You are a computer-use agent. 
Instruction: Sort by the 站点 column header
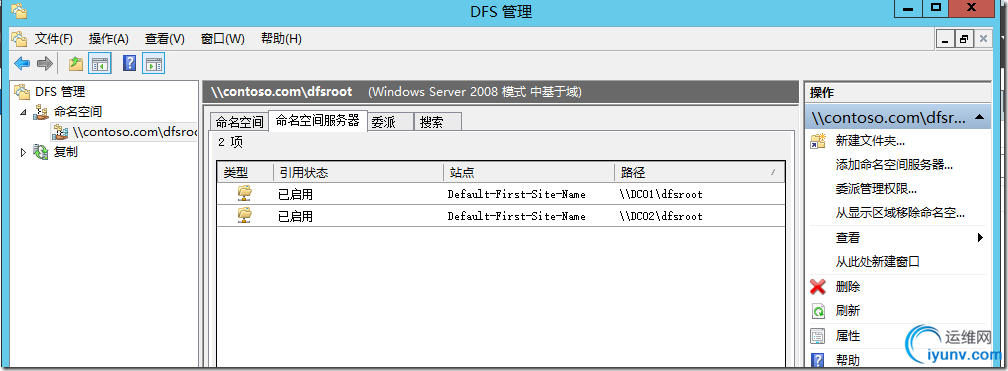[x=528, y=172]
